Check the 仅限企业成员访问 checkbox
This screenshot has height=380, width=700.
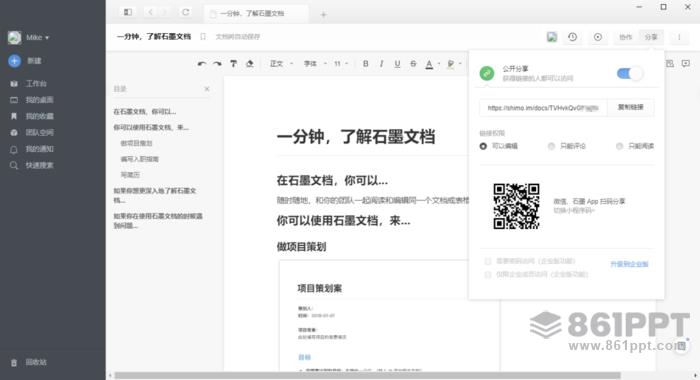pyautogui.click(x=488, y=275)
